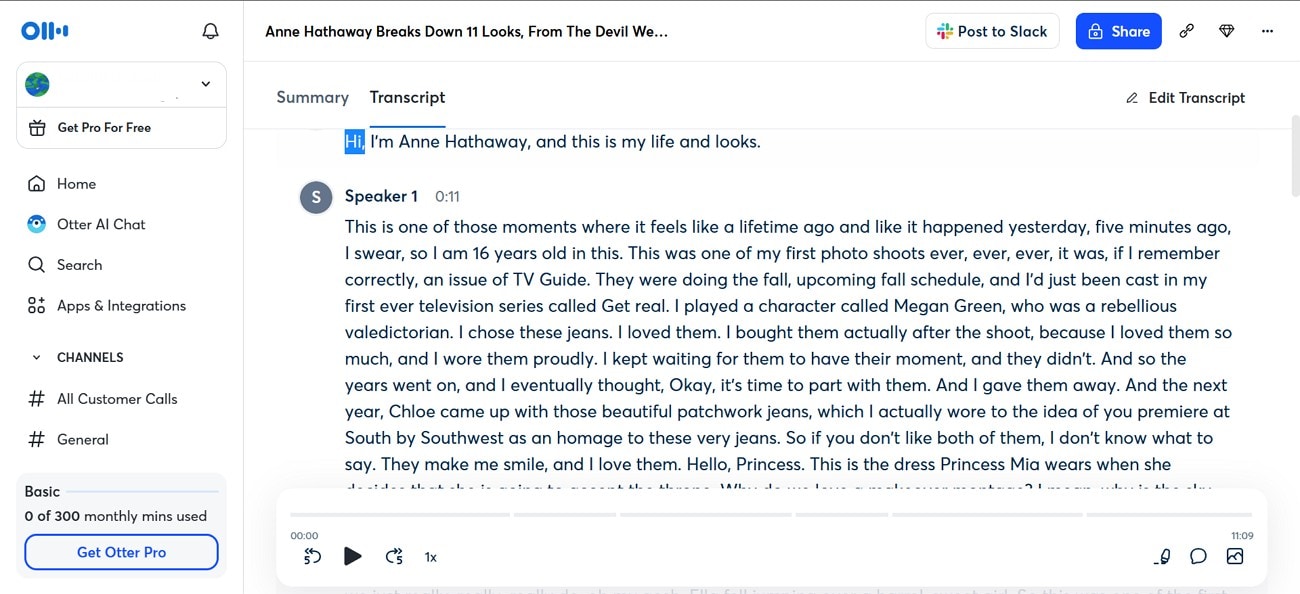Screen dimensions: 1300x594
Task: Skip forward five seconds
Action: coord(394,557)
